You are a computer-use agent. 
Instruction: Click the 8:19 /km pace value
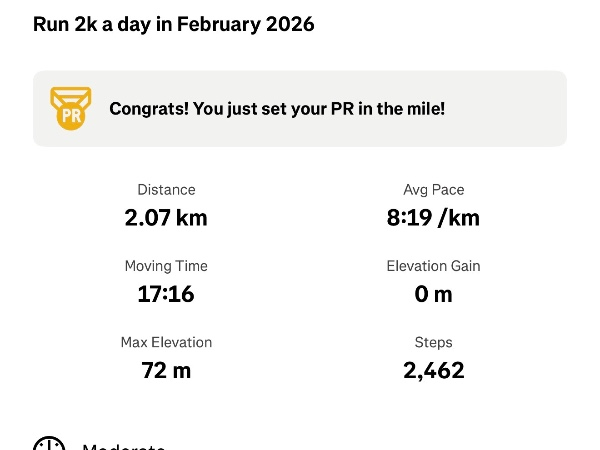(433, 217)
